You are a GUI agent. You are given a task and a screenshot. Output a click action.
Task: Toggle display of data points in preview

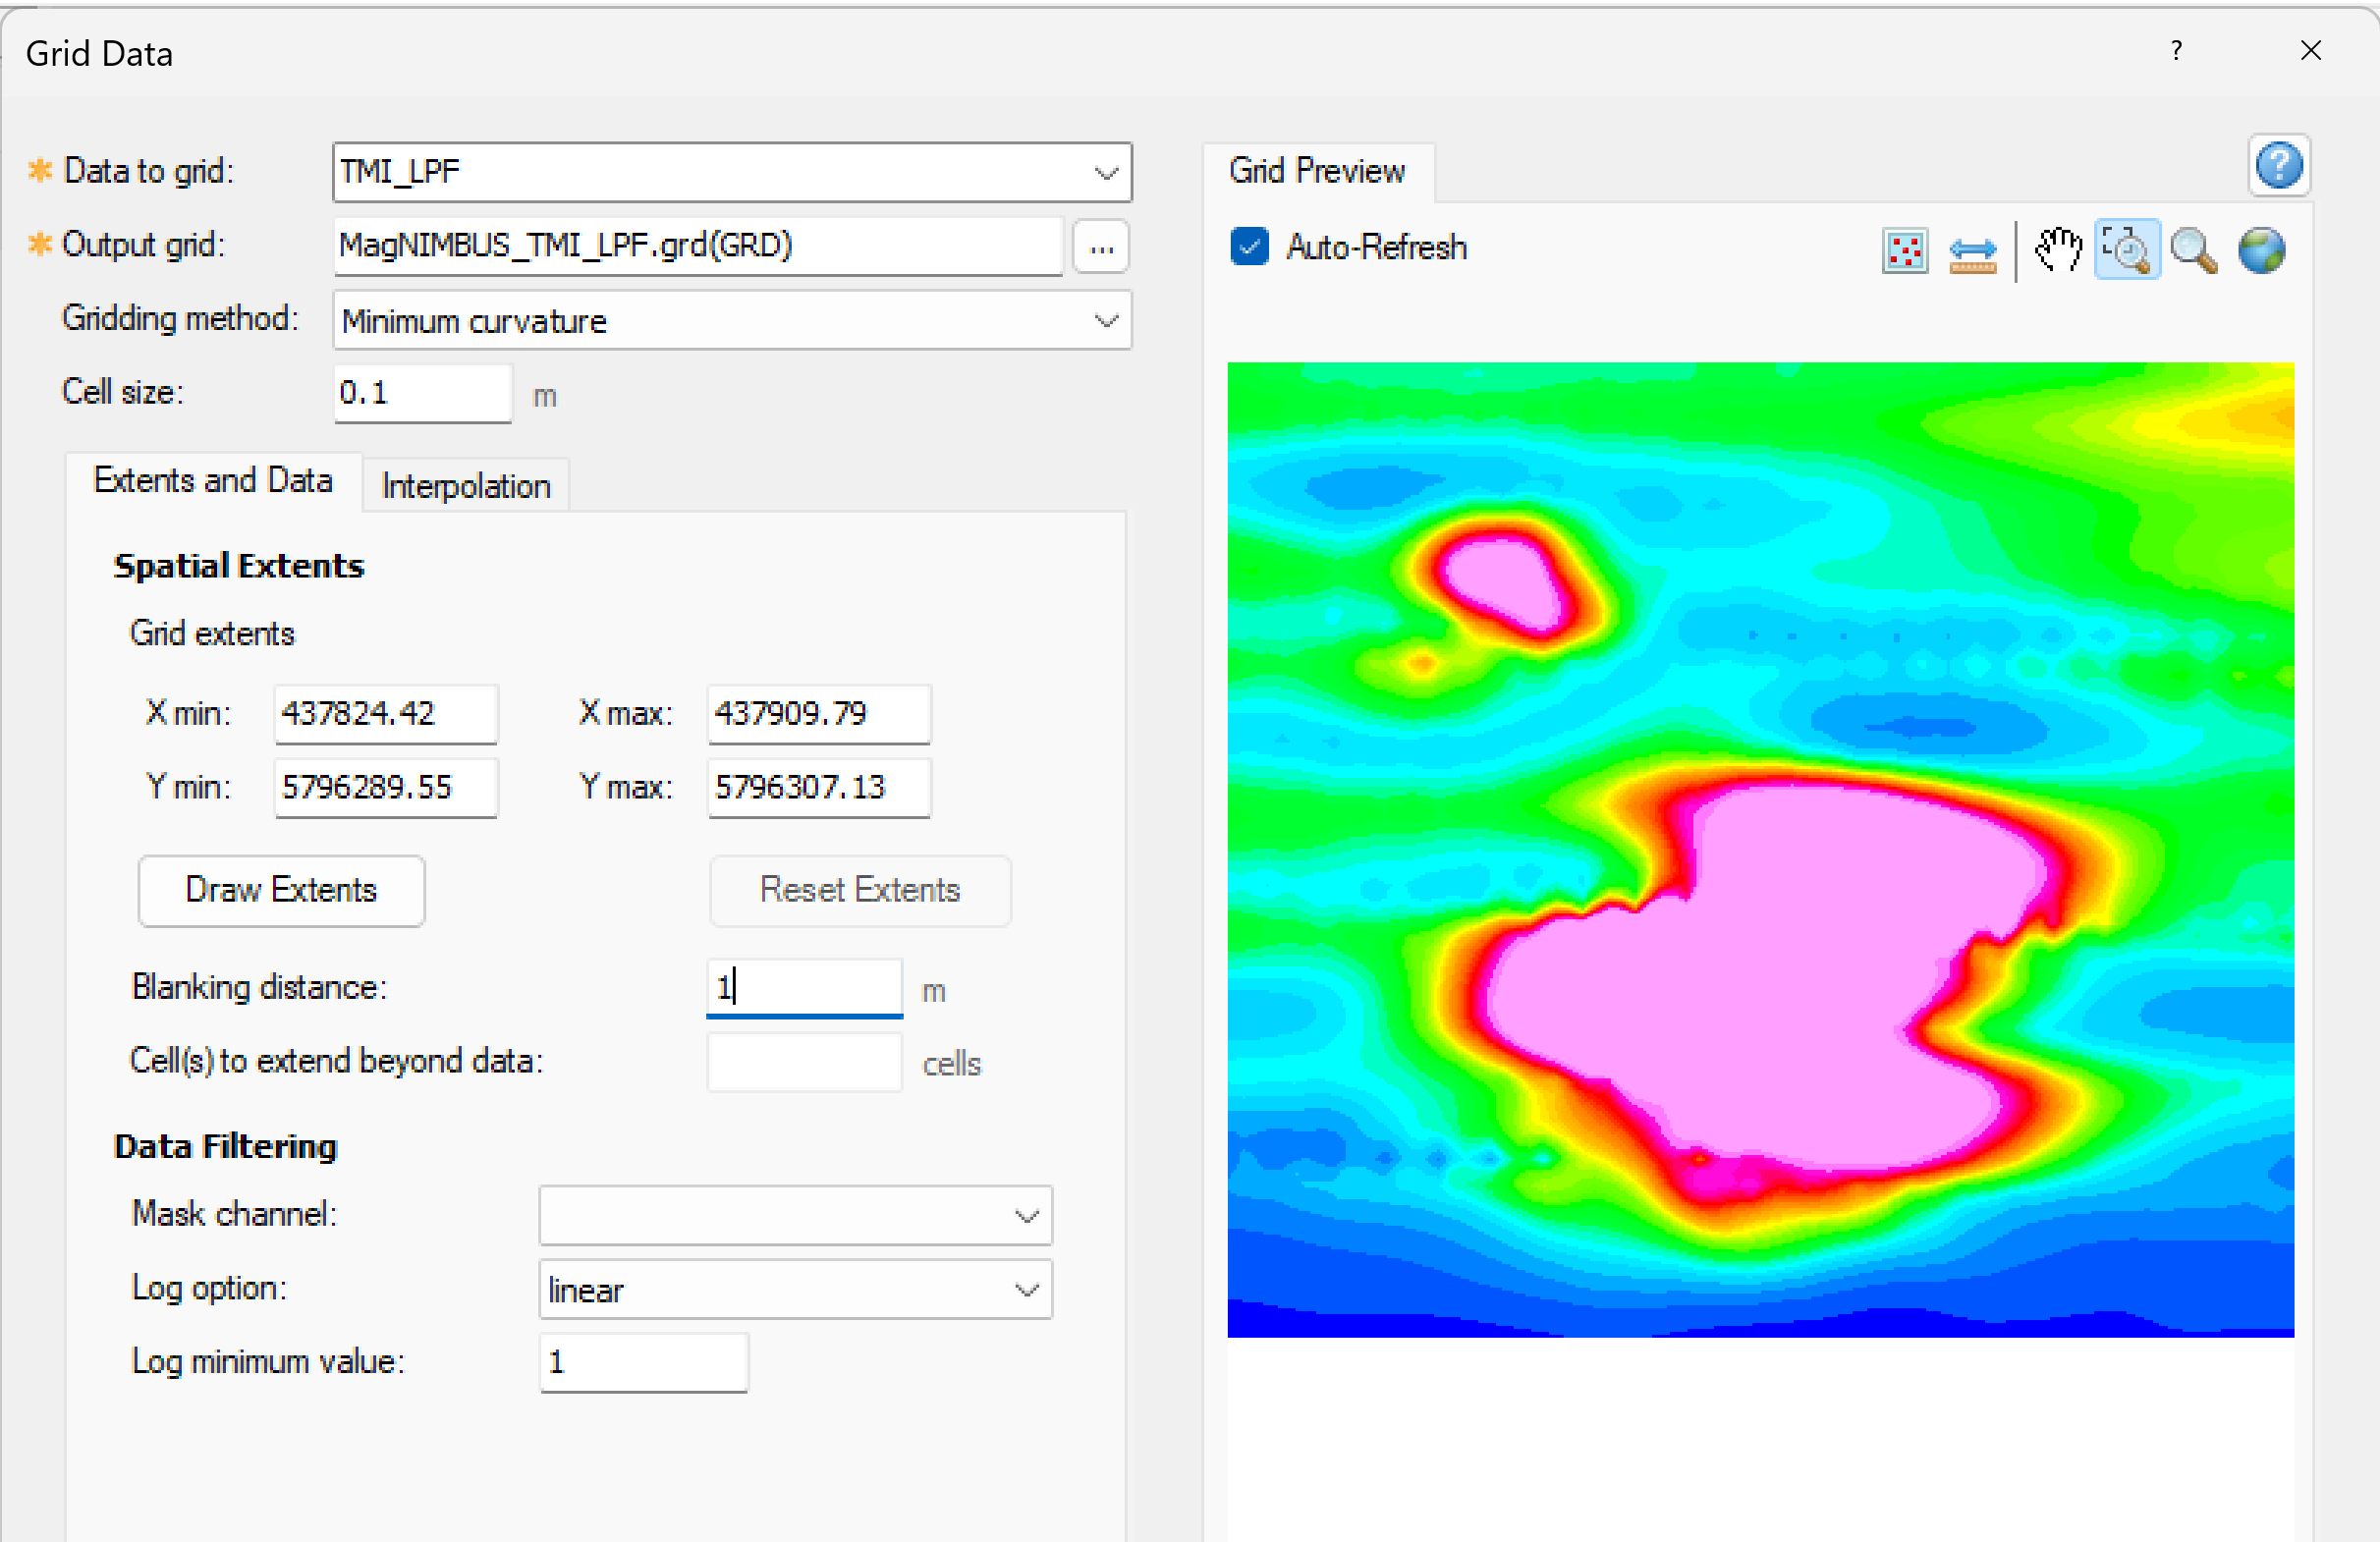pyautogui.click(x=1904, y=250)
